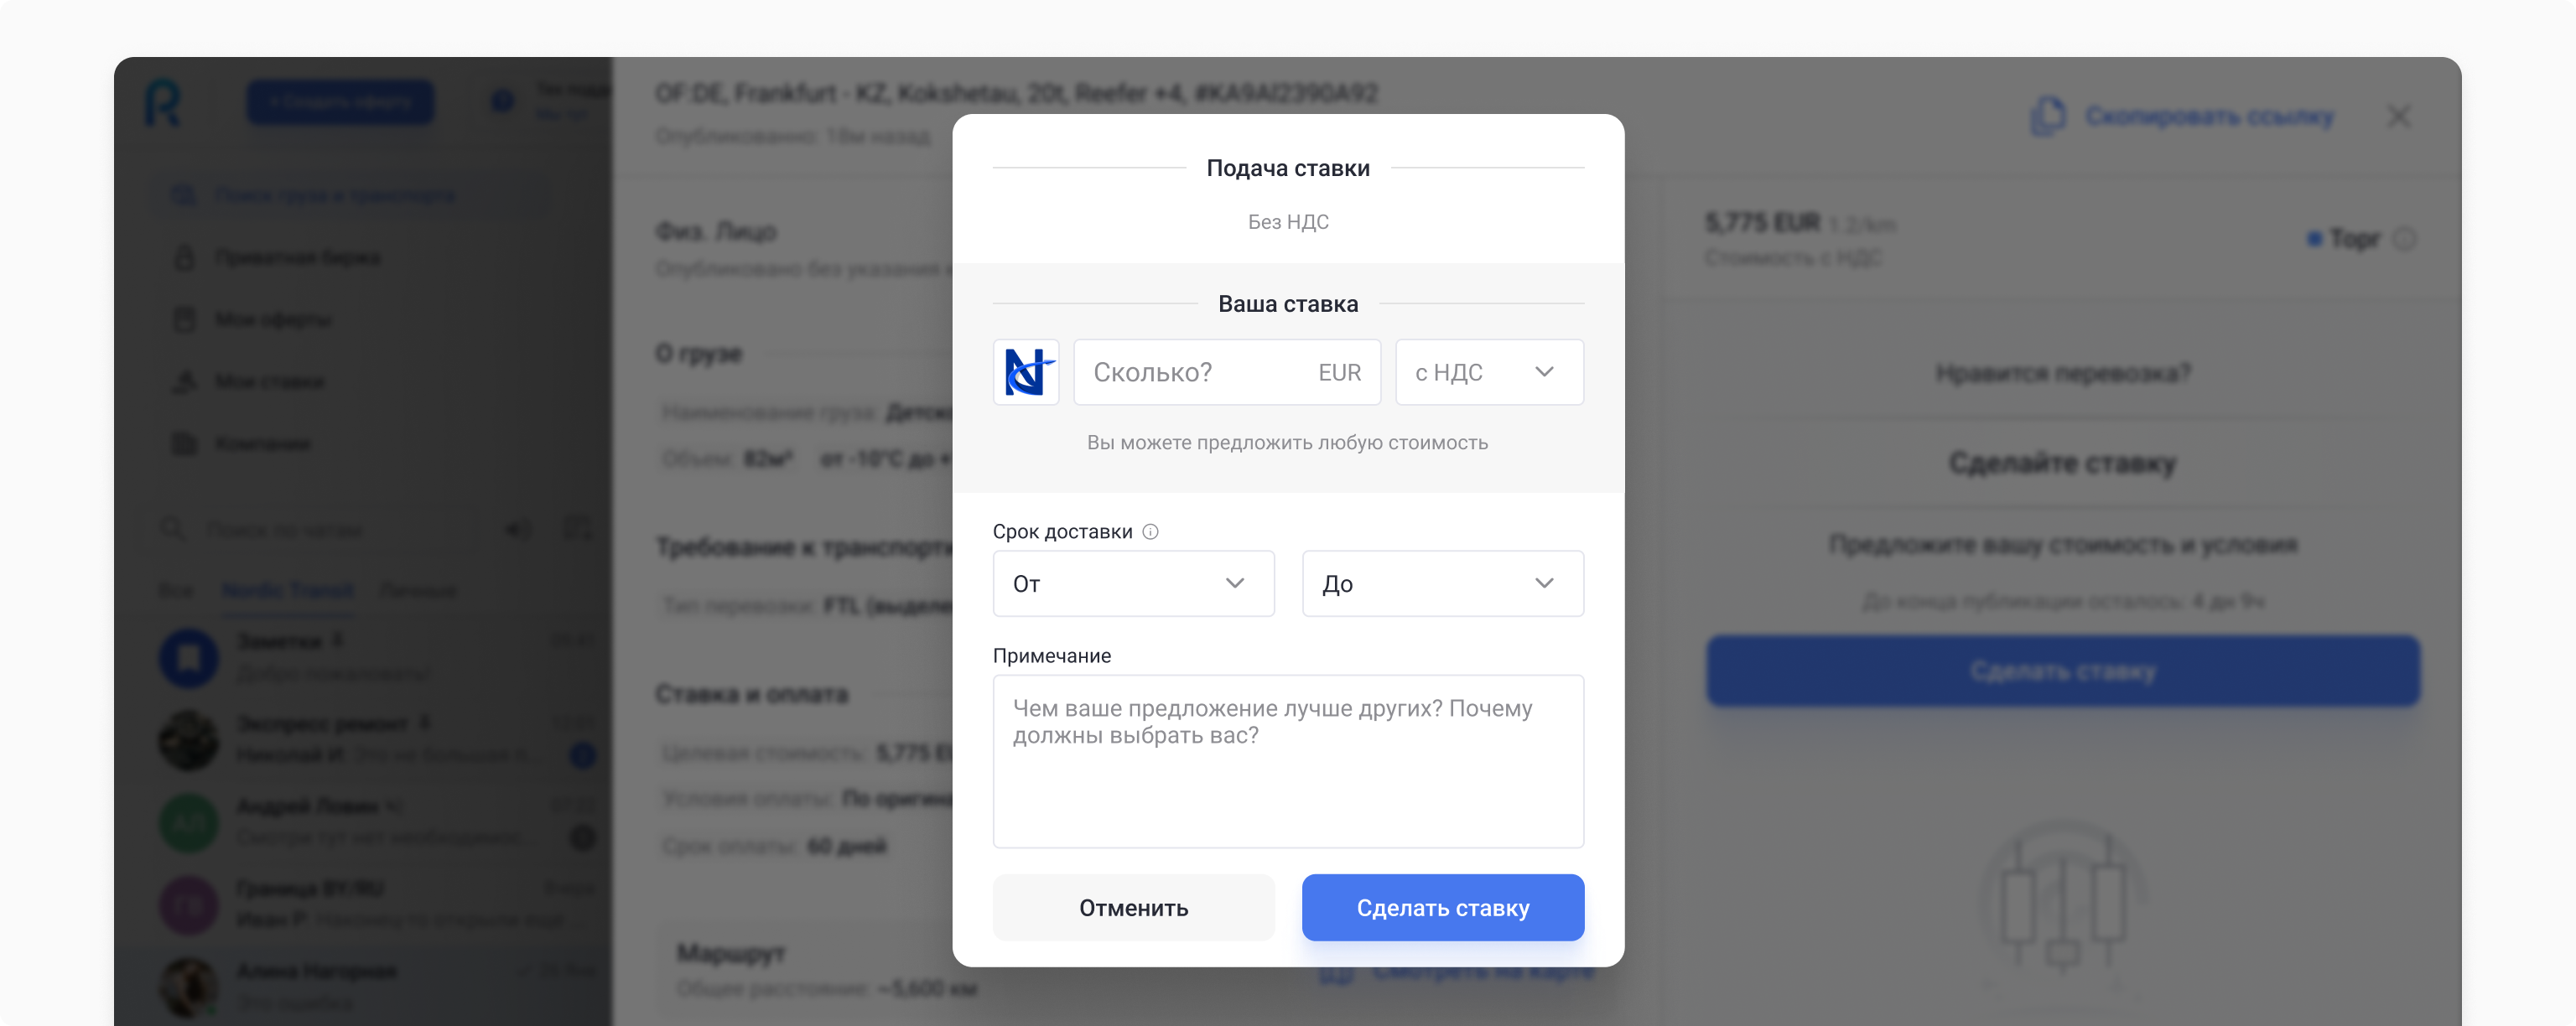
Task: Click the blue create offer button in sidebar
Action: 340,102
